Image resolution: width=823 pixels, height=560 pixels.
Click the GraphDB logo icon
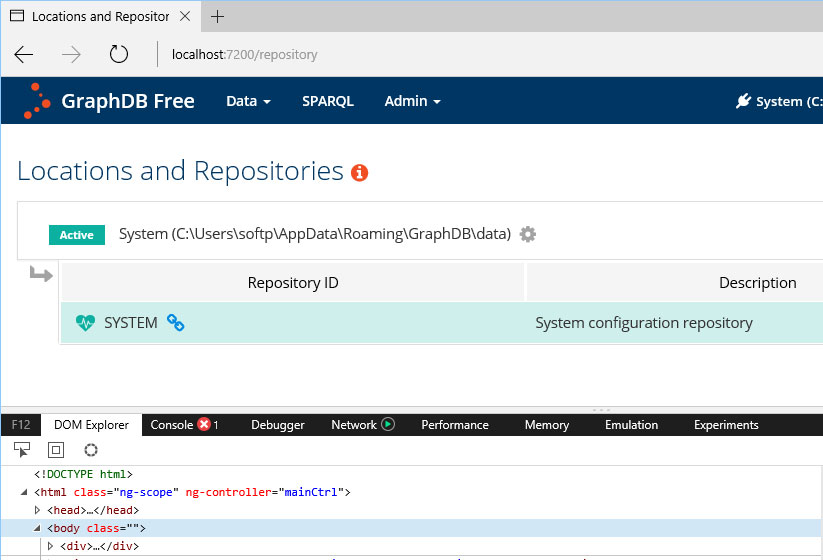click(37, 101)
